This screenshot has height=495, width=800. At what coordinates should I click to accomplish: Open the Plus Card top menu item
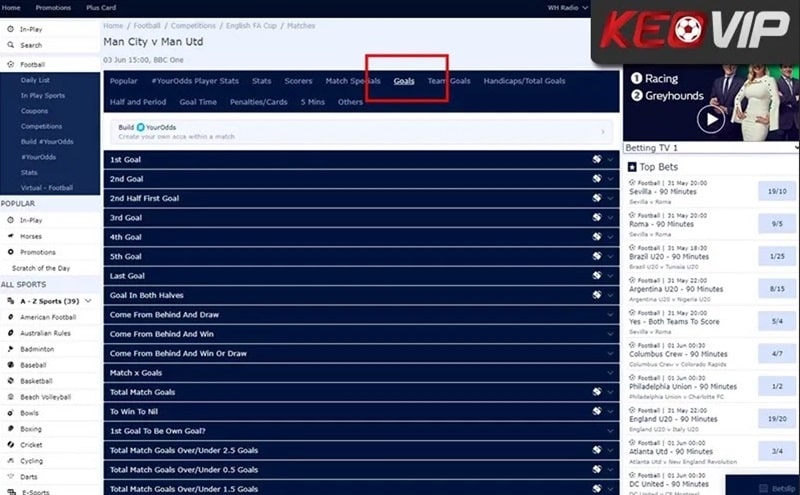(101, 8)
